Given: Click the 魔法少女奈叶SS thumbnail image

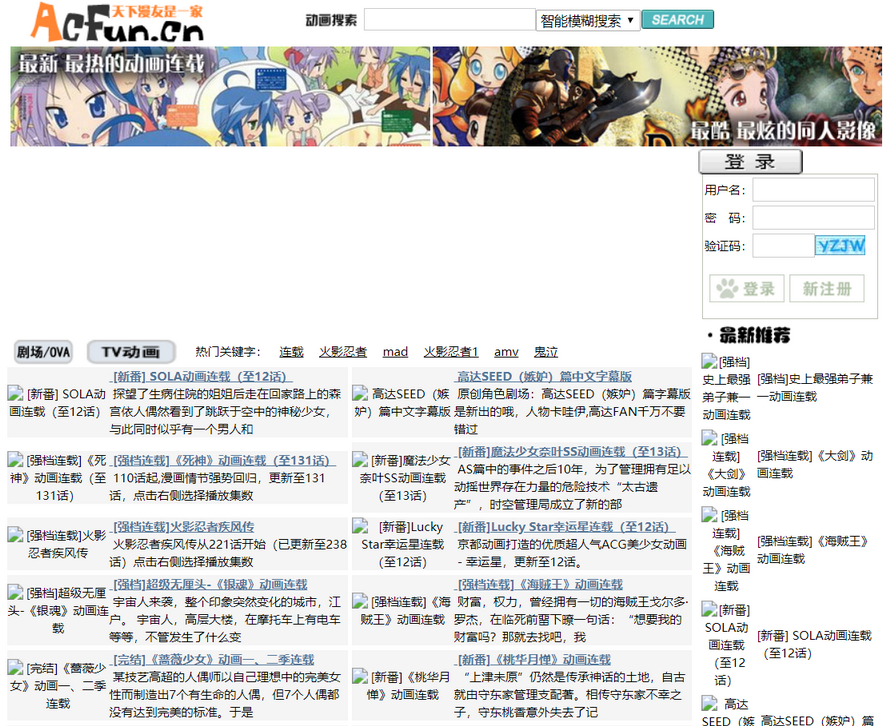Looking at the screenshot, I should pyautogui.click(x=402, y=478).
